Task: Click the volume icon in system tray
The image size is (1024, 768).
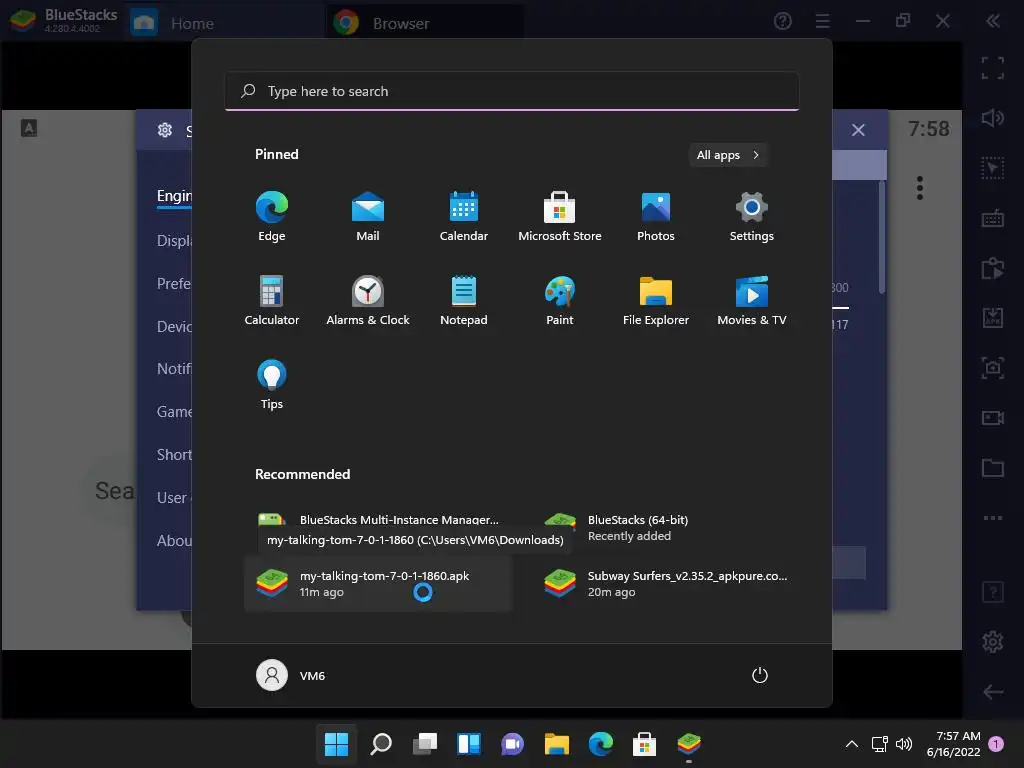Action: click(x=904, y=744)
